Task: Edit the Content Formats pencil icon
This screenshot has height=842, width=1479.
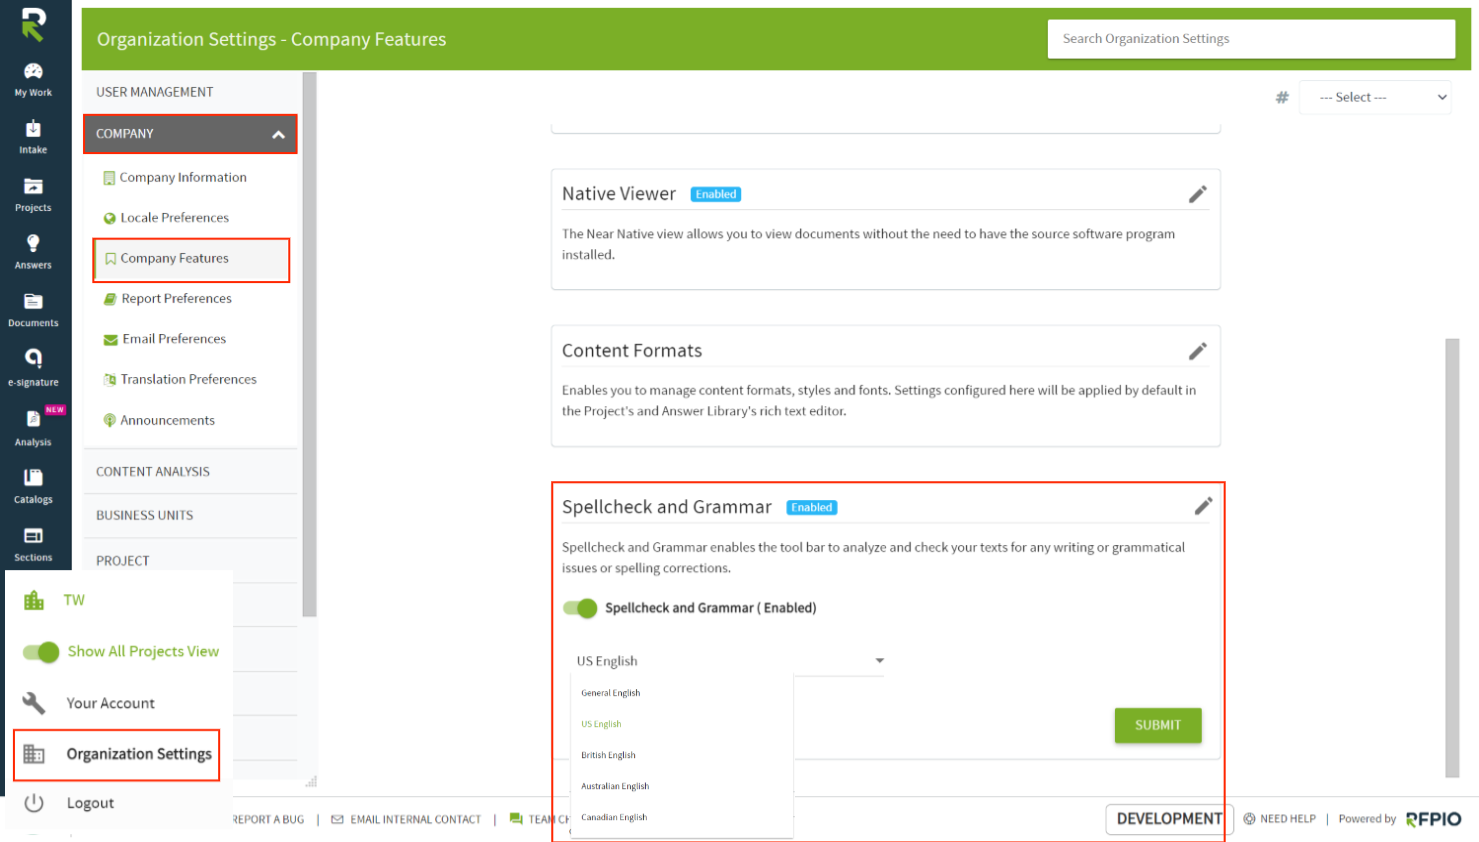Action: pyautogui.click(x=1197, y=351)
